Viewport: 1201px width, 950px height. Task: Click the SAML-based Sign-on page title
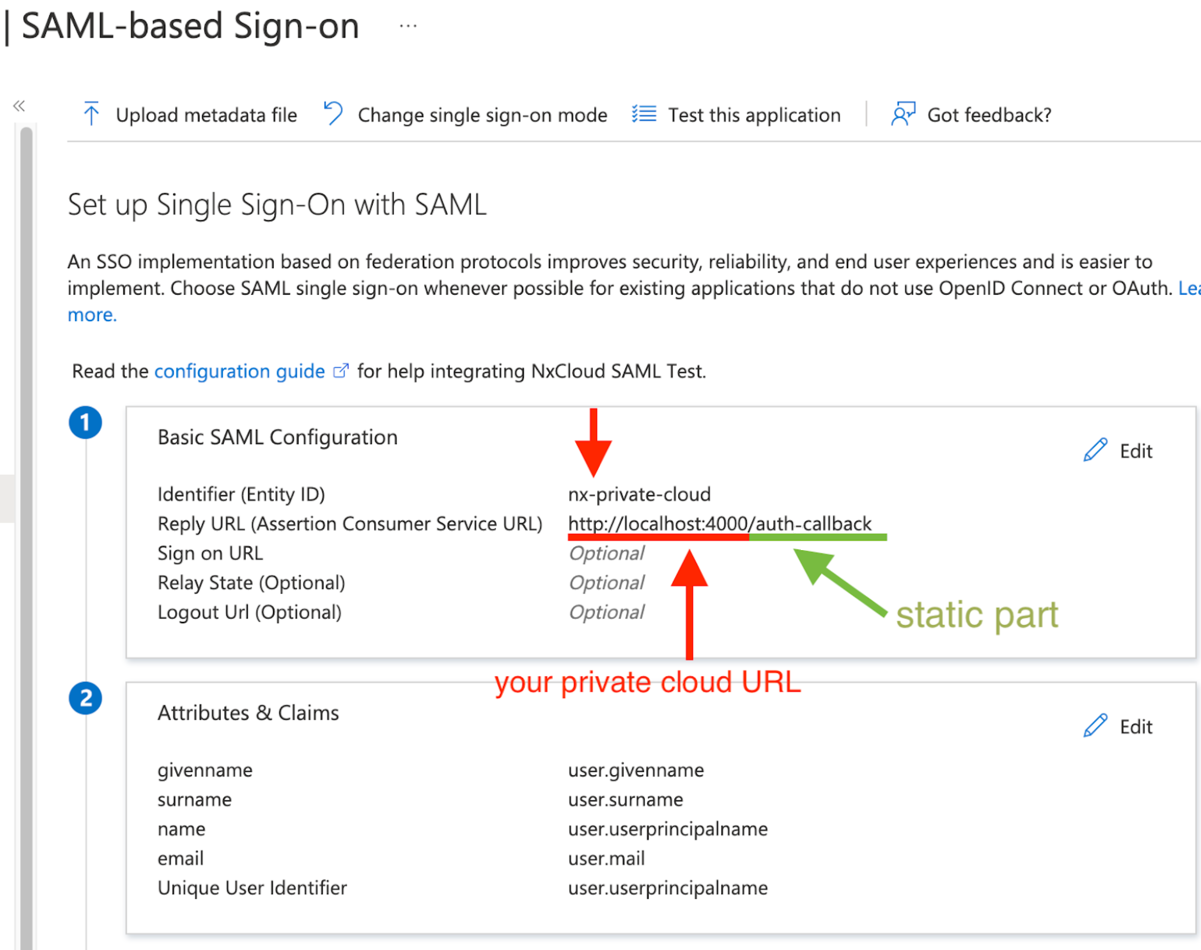[192, 26]
